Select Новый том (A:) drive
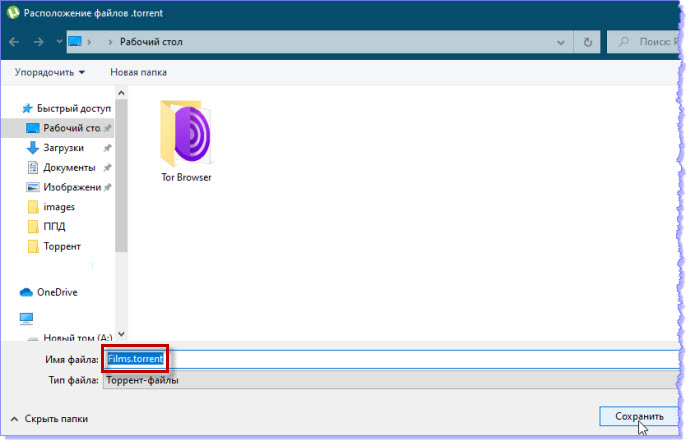Screen dimensions: 690x444 (x=77, y=338)
